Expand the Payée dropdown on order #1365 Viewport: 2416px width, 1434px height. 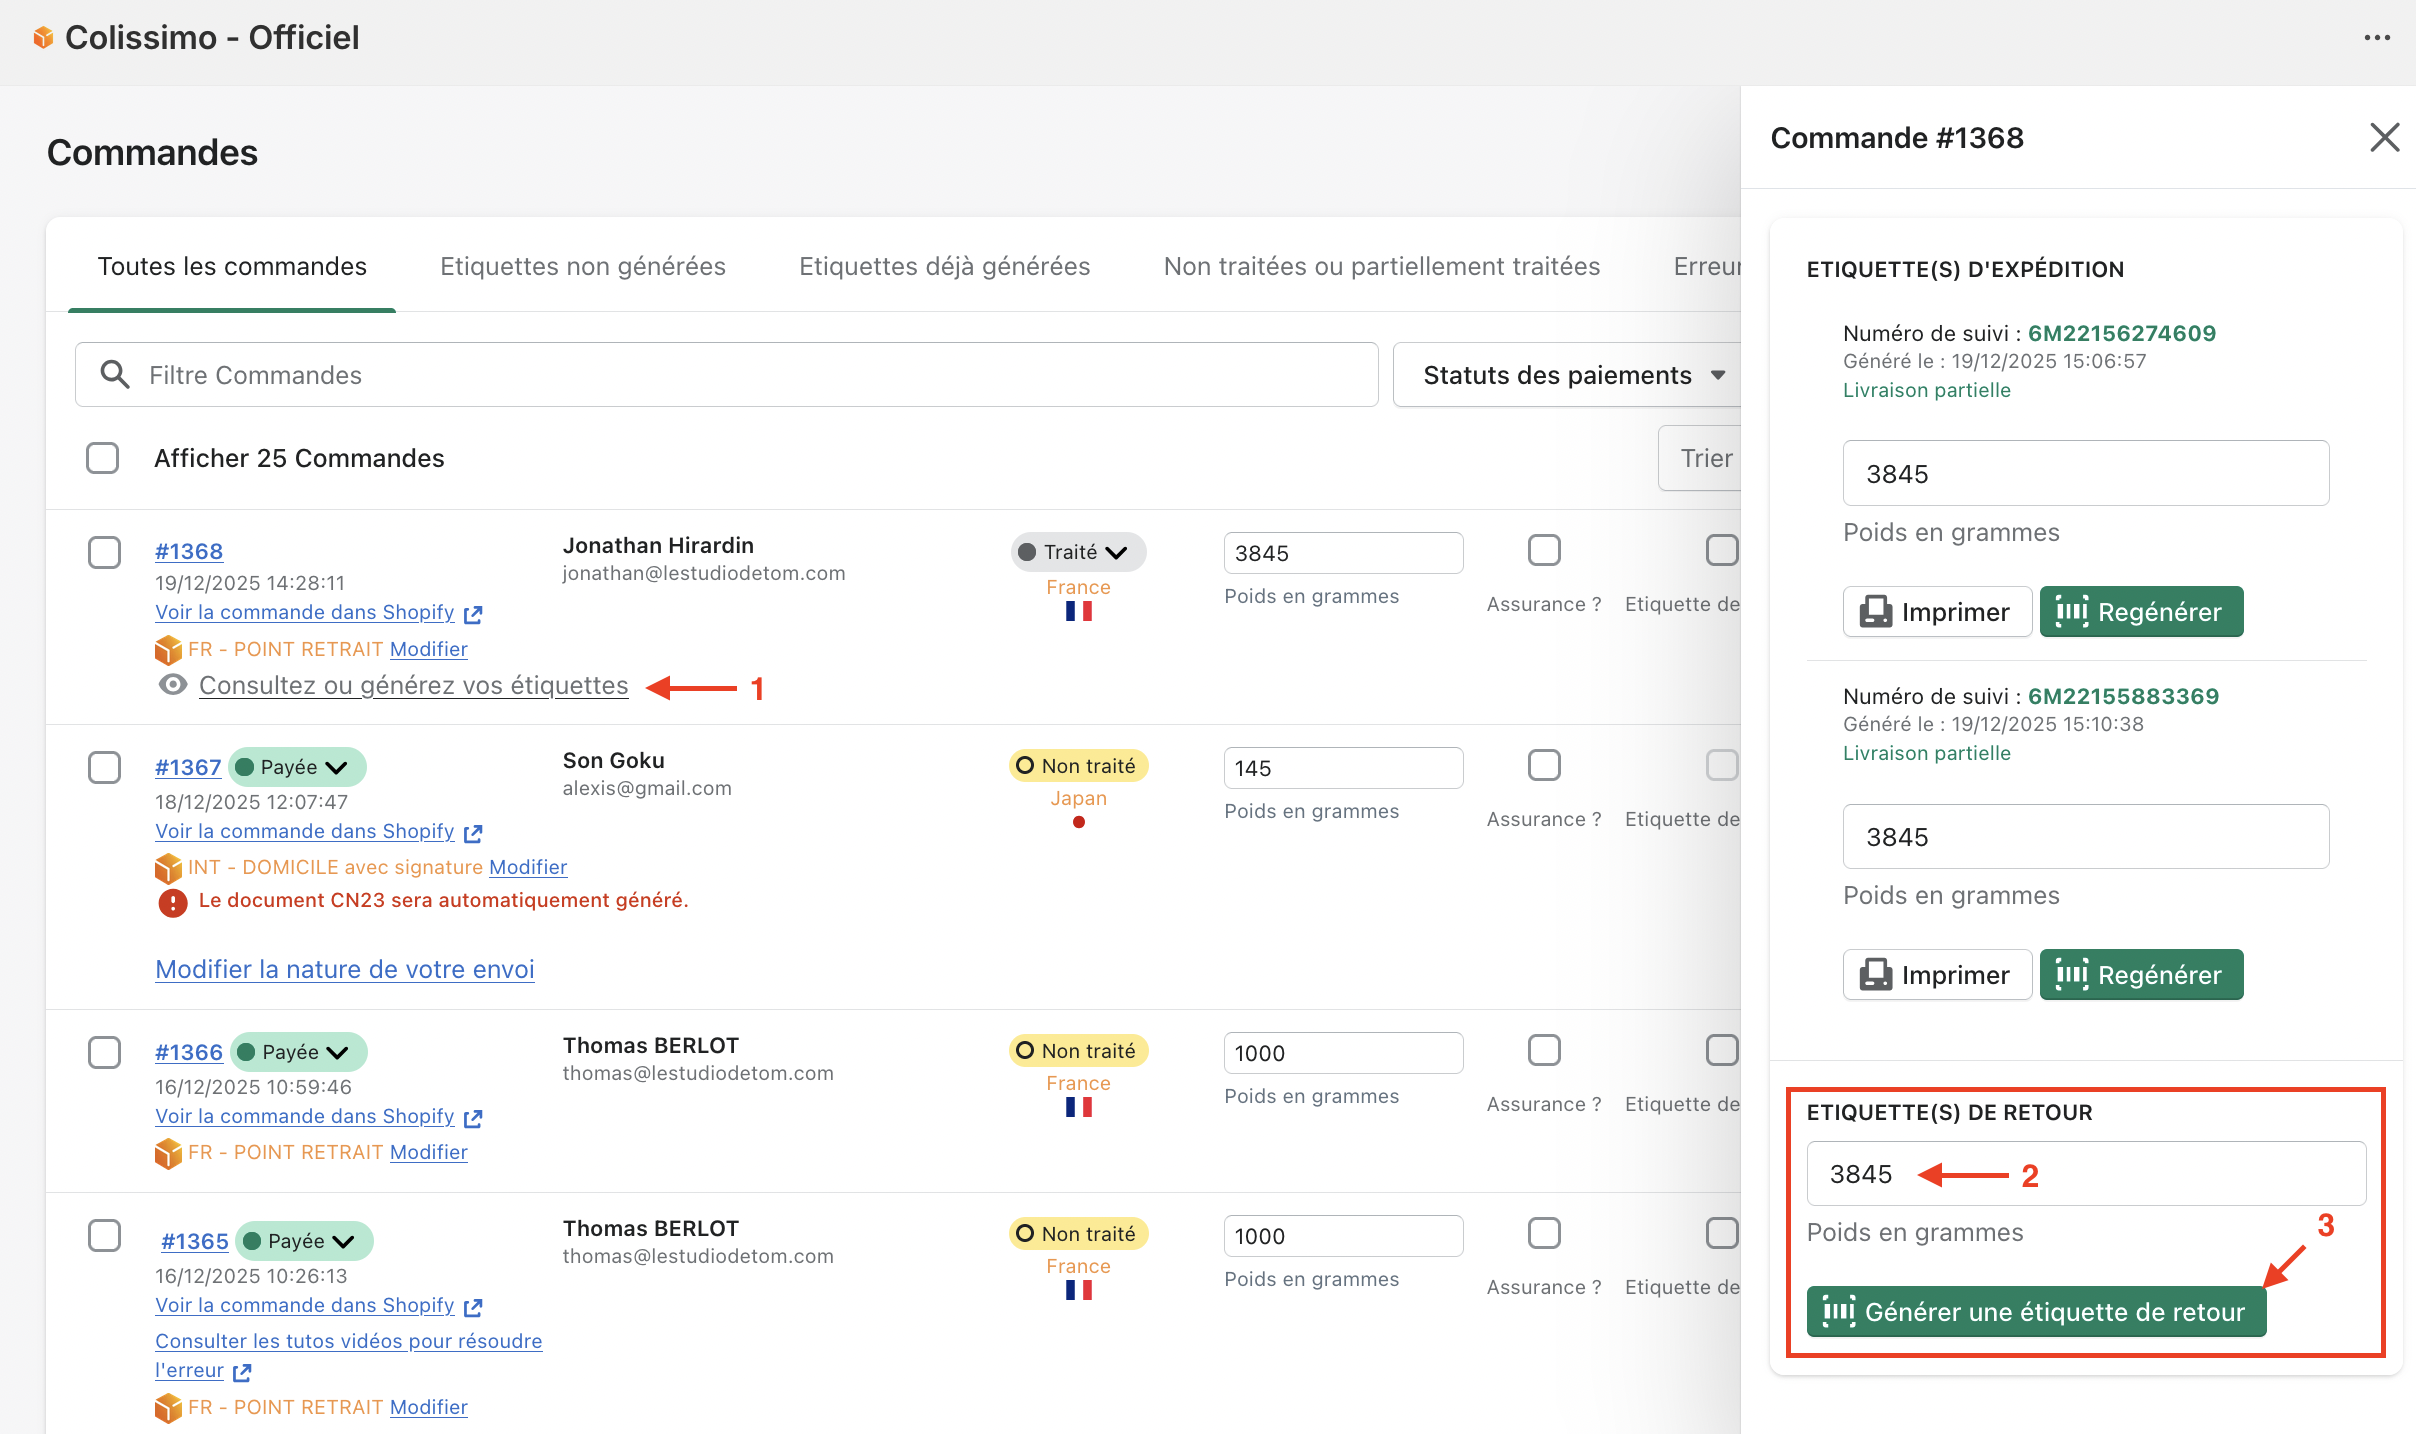pos(304,1241)
